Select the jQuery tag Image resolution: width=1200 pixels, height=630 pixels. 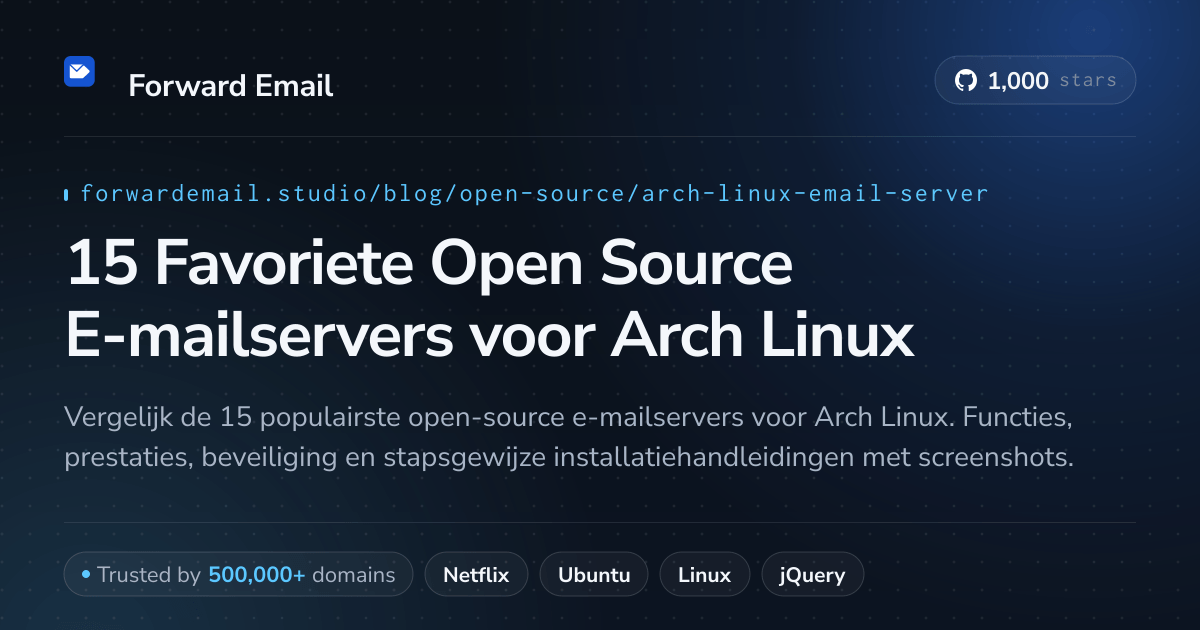click(x=813, y=575)
